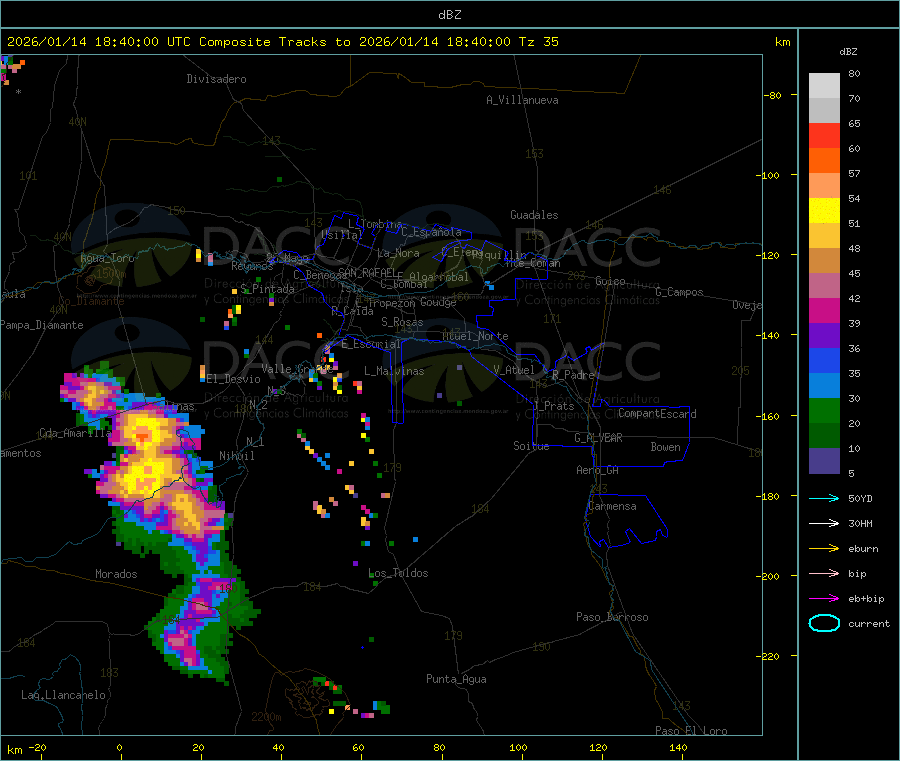Image resolution: width=900 pixels, height=761 pixels.
Task: Click the Guadales map label
Action: point(534,215)
